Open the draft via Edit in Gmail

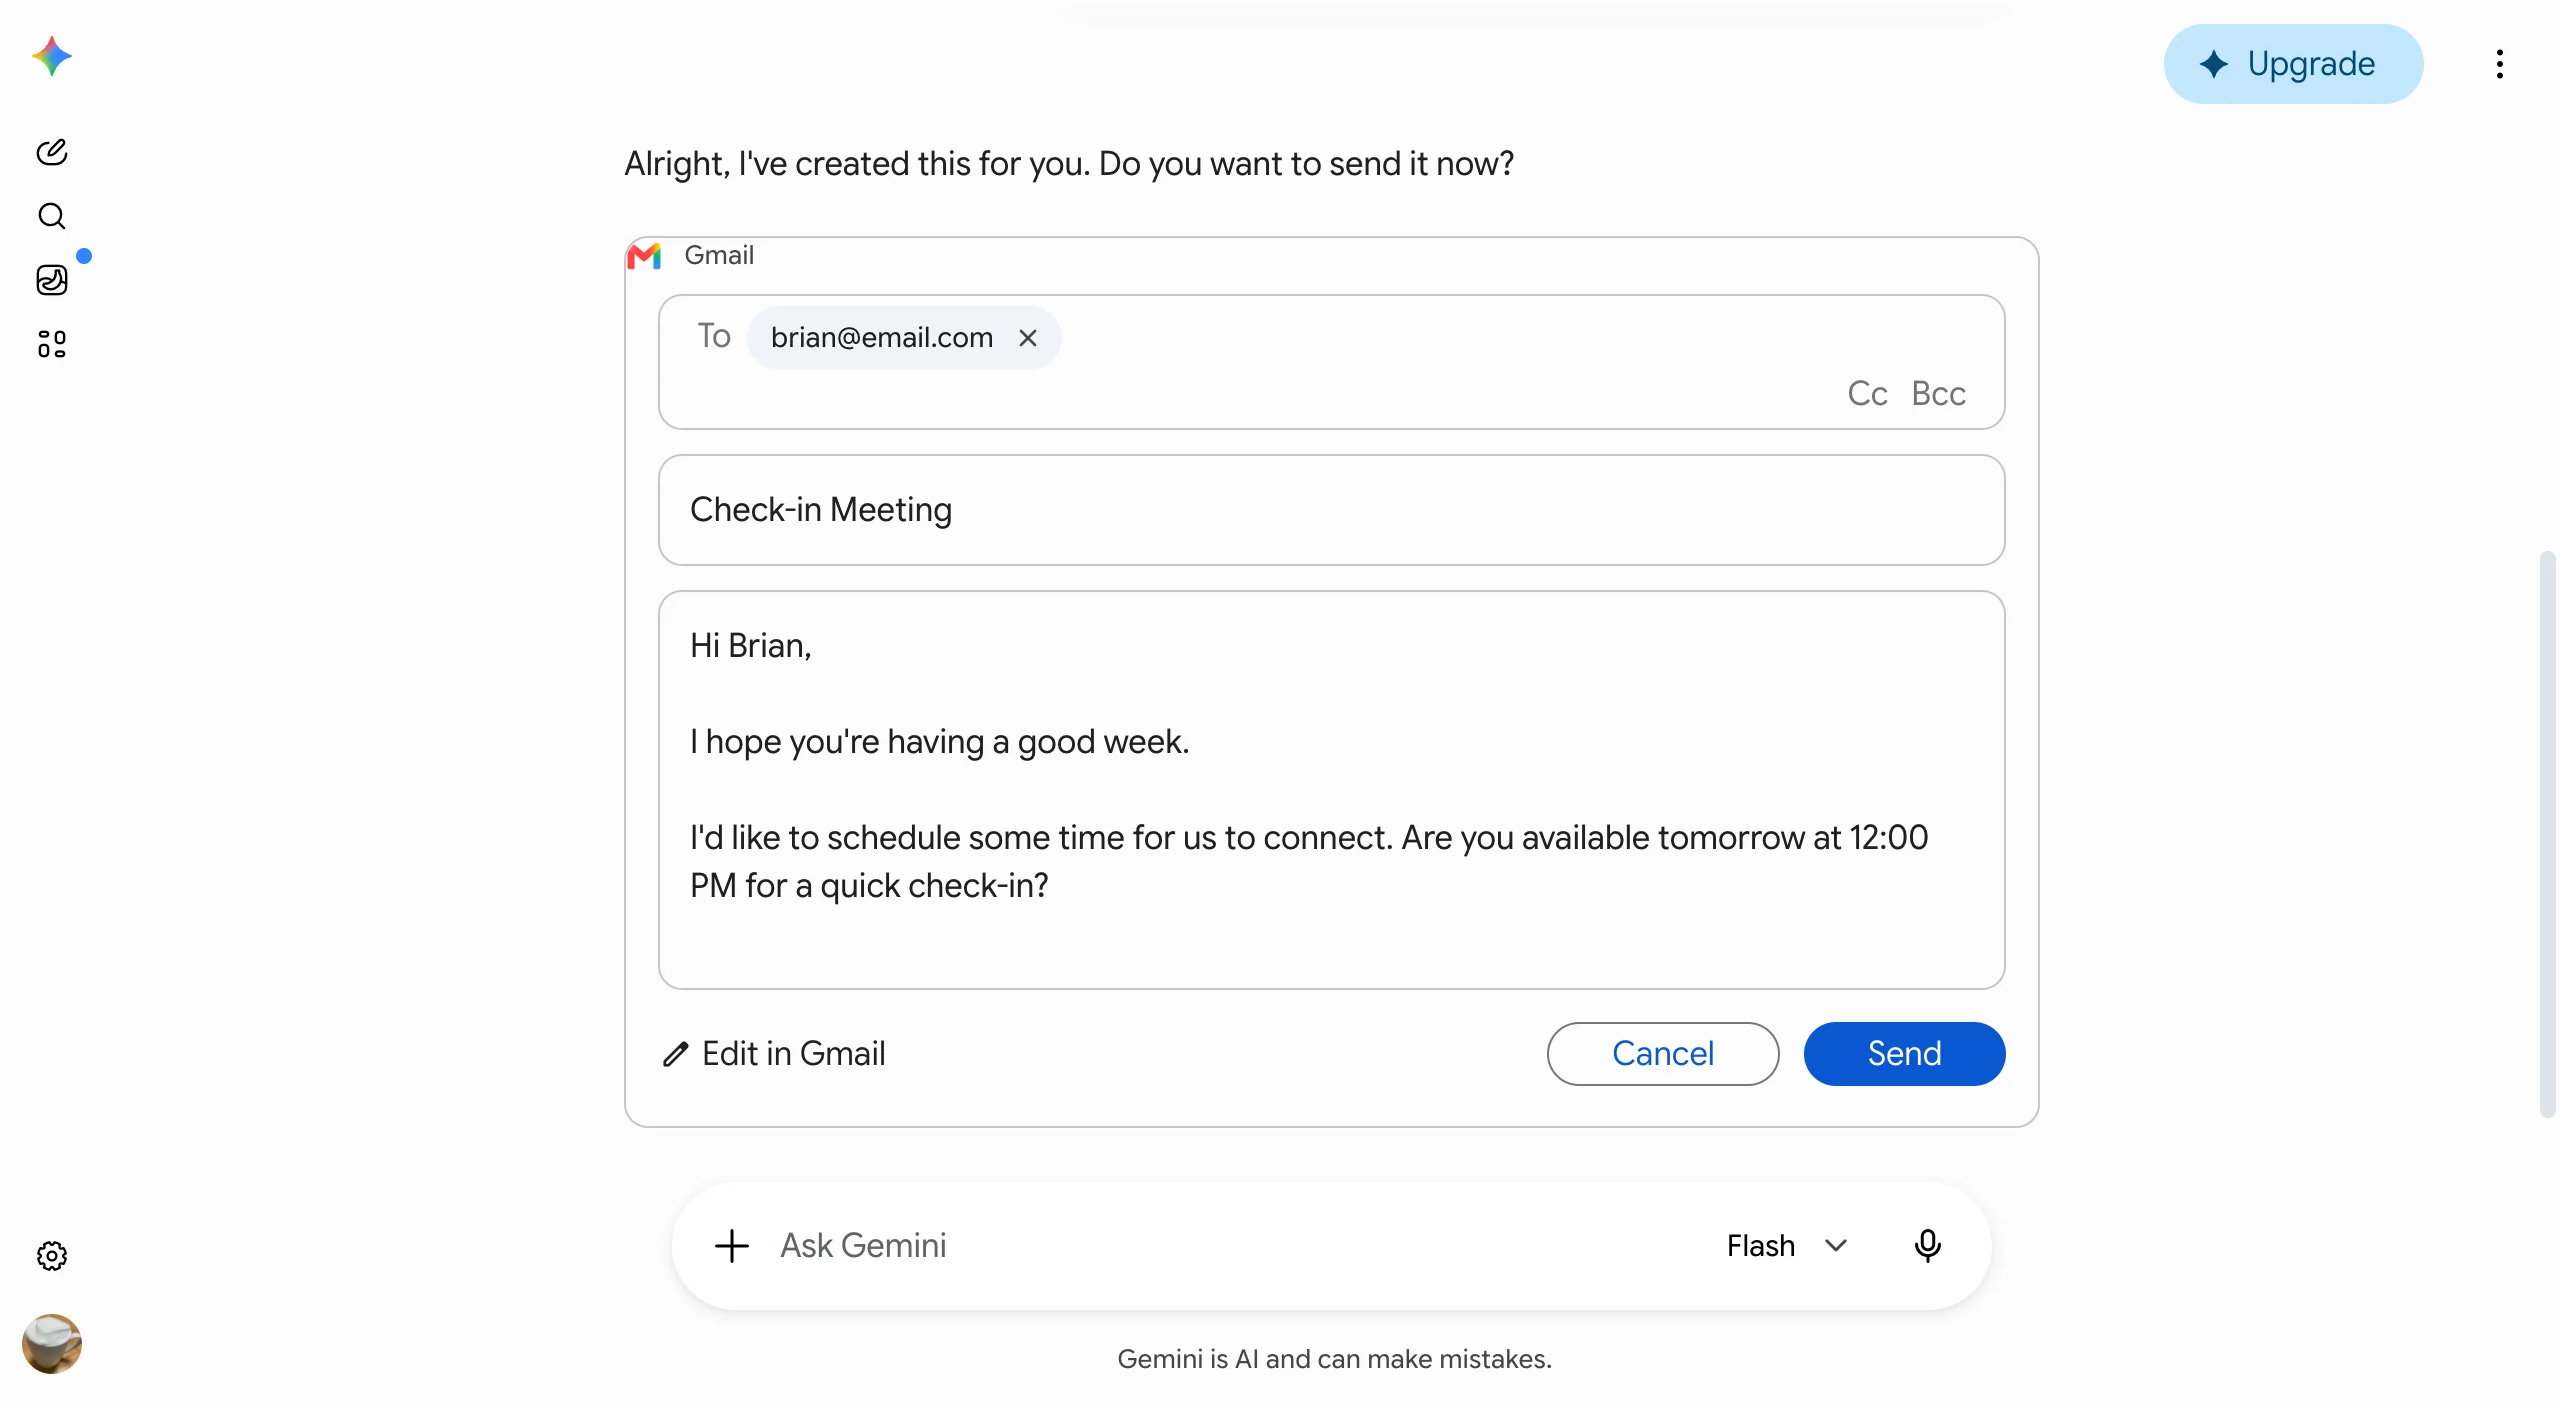(774, 1054)
